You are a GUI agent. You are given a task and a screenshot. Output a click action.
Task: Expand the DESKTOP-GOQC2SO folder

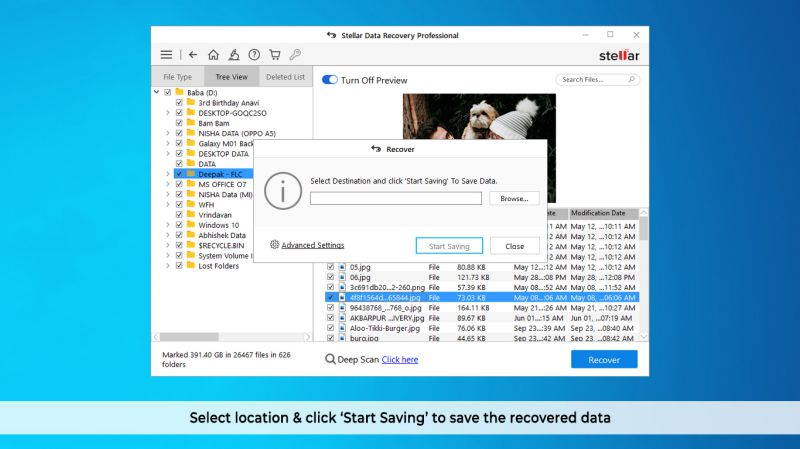point(168,113)
